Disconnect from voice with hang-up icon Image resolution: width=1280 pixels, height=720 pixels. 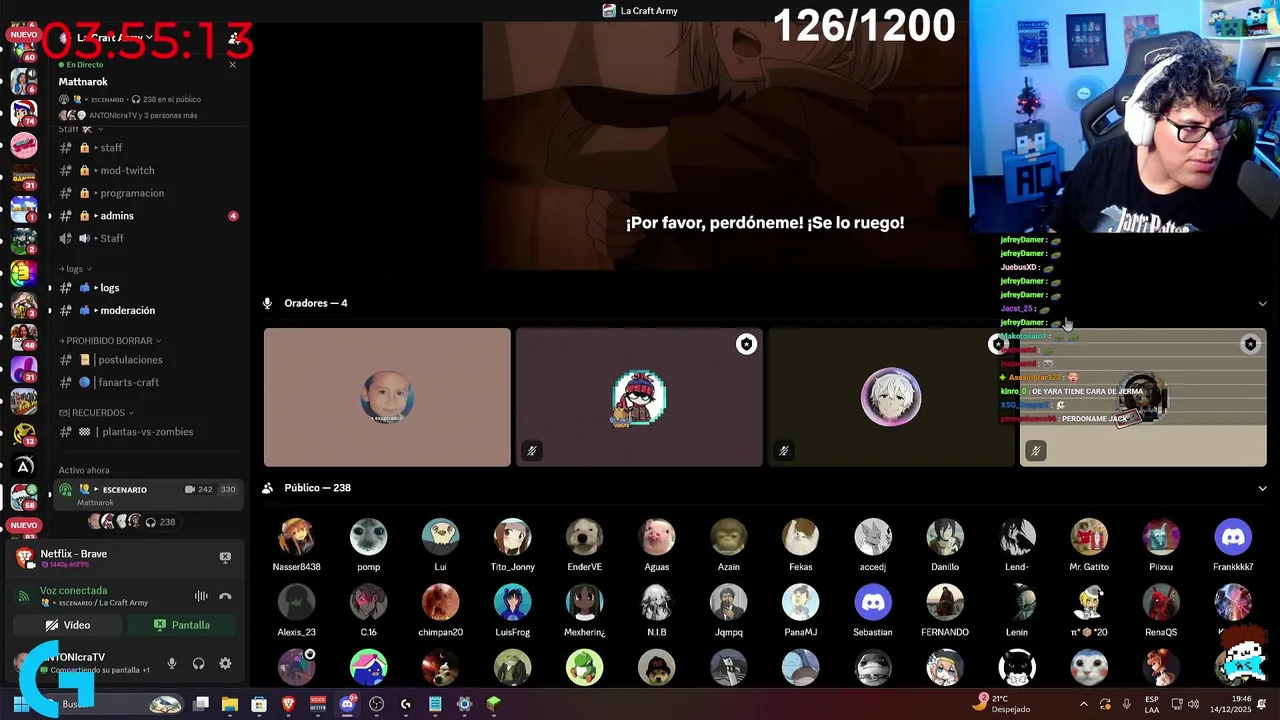pyautogui.click(x=225, y=596)
